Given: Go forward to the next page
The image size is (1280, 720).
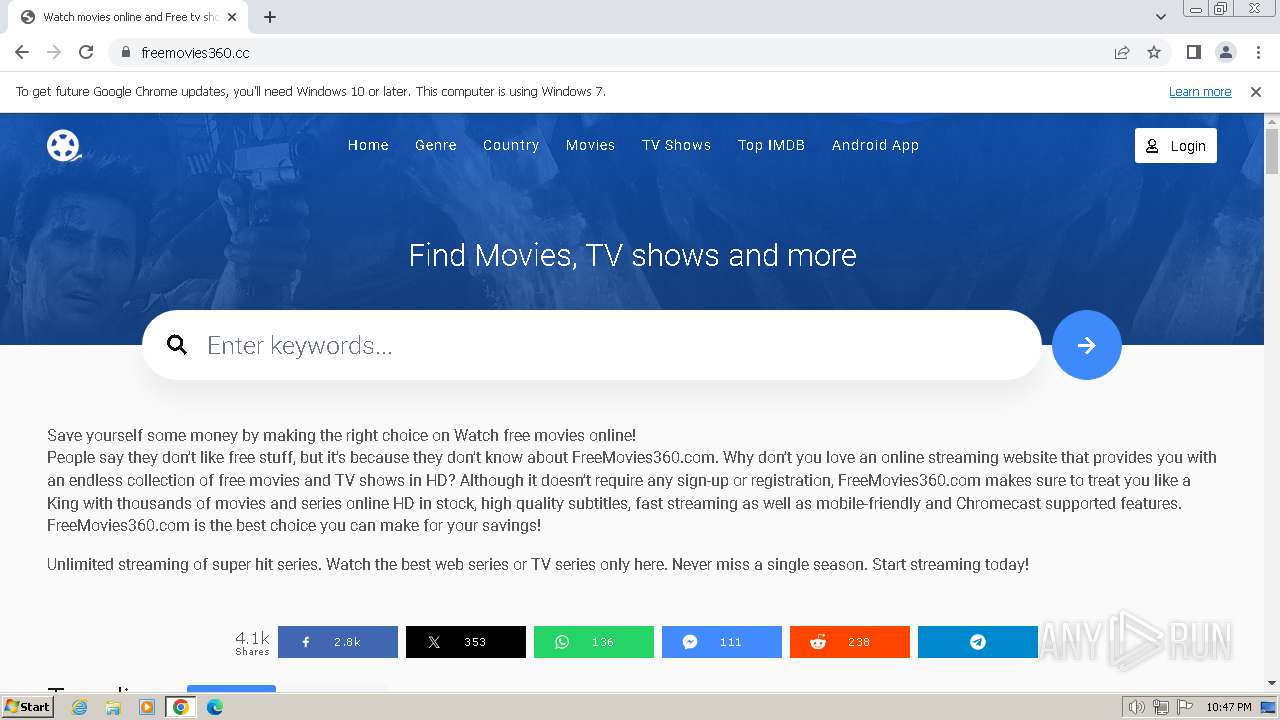Looking at the screenshot, I should pos(54,52).
